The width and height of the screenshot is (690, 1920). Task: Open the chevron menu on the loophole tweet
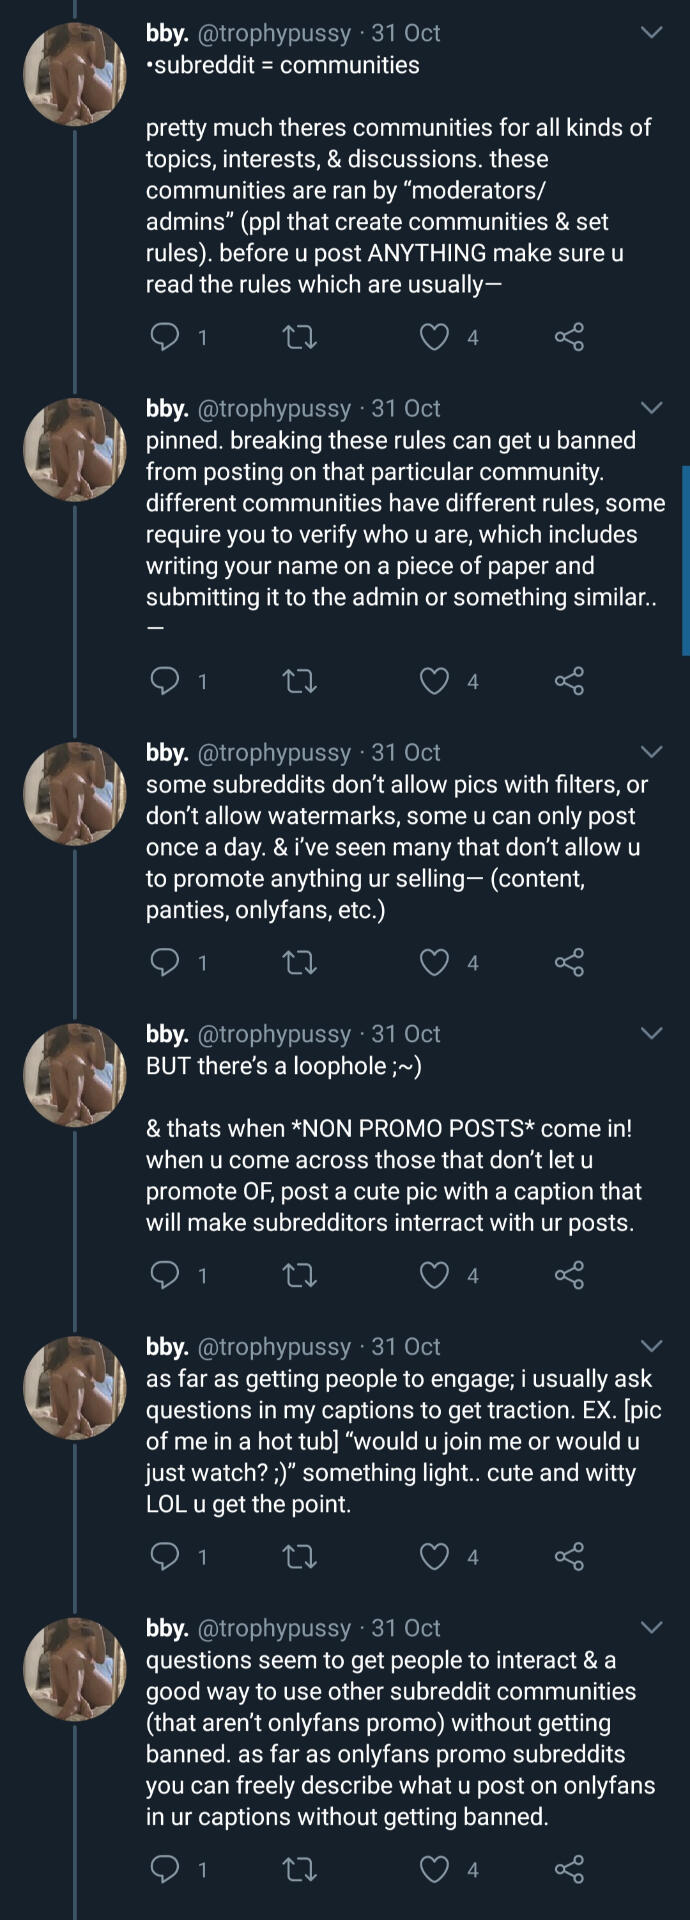pyautogui.click(x=651, y=1033)
